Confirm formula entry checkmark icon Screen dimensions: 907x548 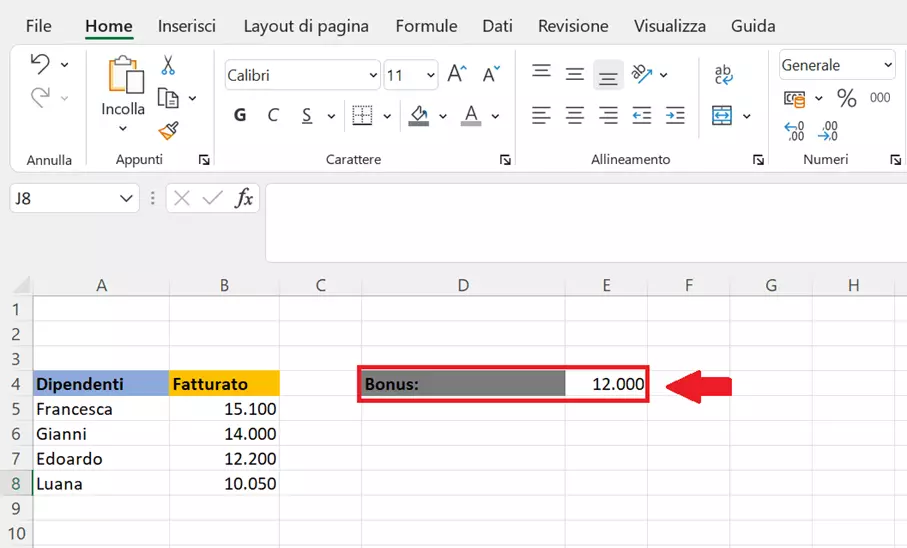(212, 198)
